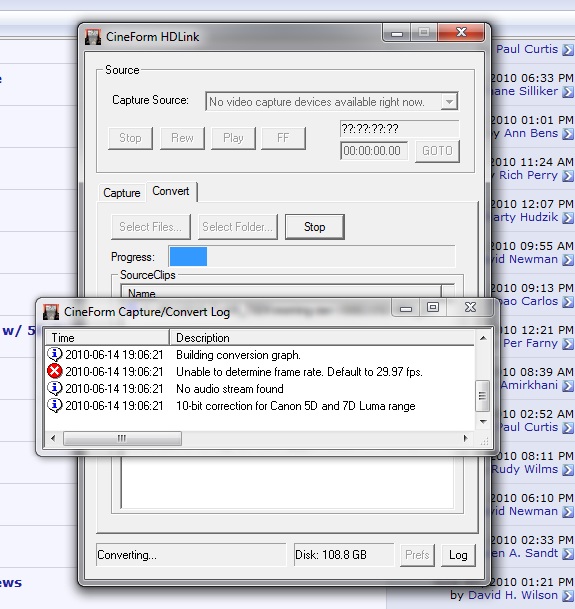
Task: Click the FF transport button
Action: [283, 138]
